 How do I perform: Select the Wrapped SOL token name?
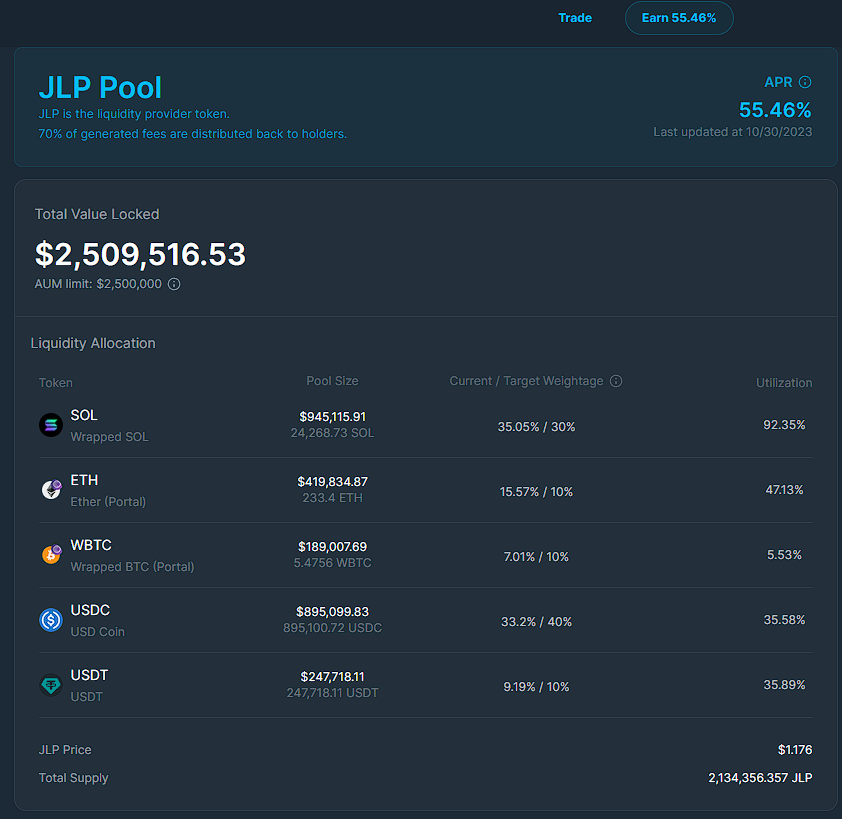[x=110, y=437]
